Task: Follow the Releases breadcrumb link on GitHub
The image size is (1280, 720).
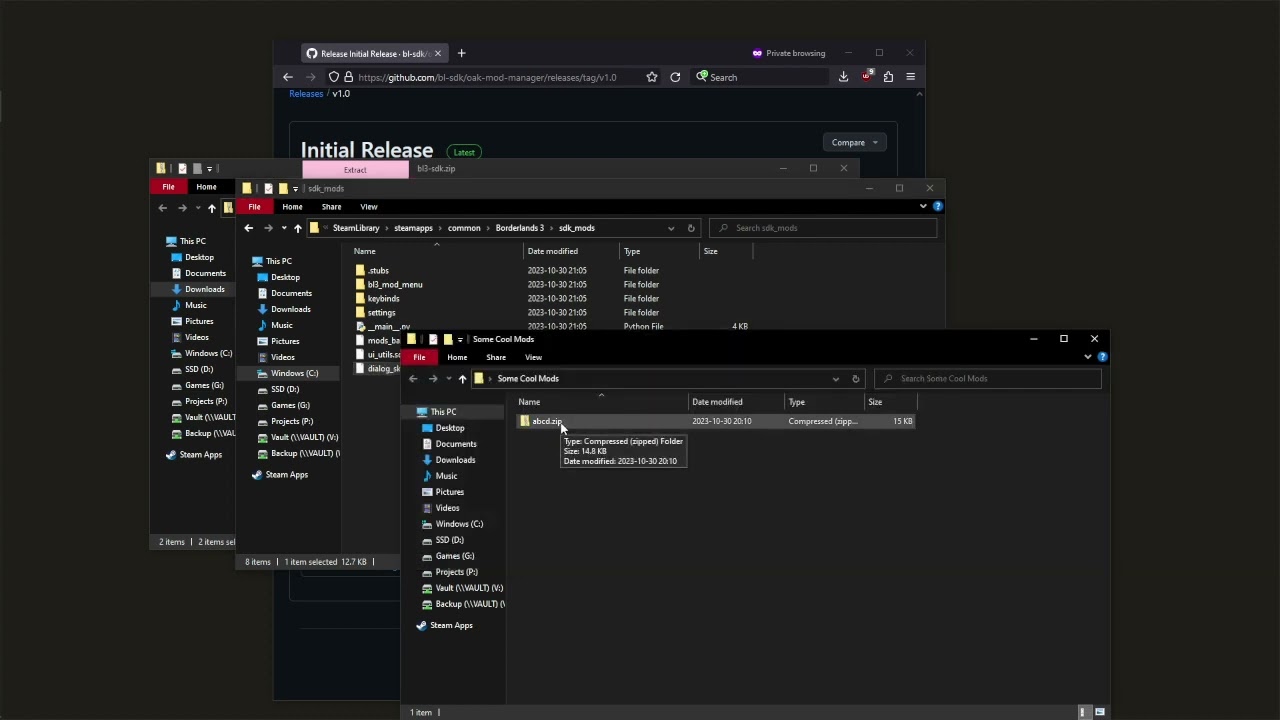Action: 306,94
